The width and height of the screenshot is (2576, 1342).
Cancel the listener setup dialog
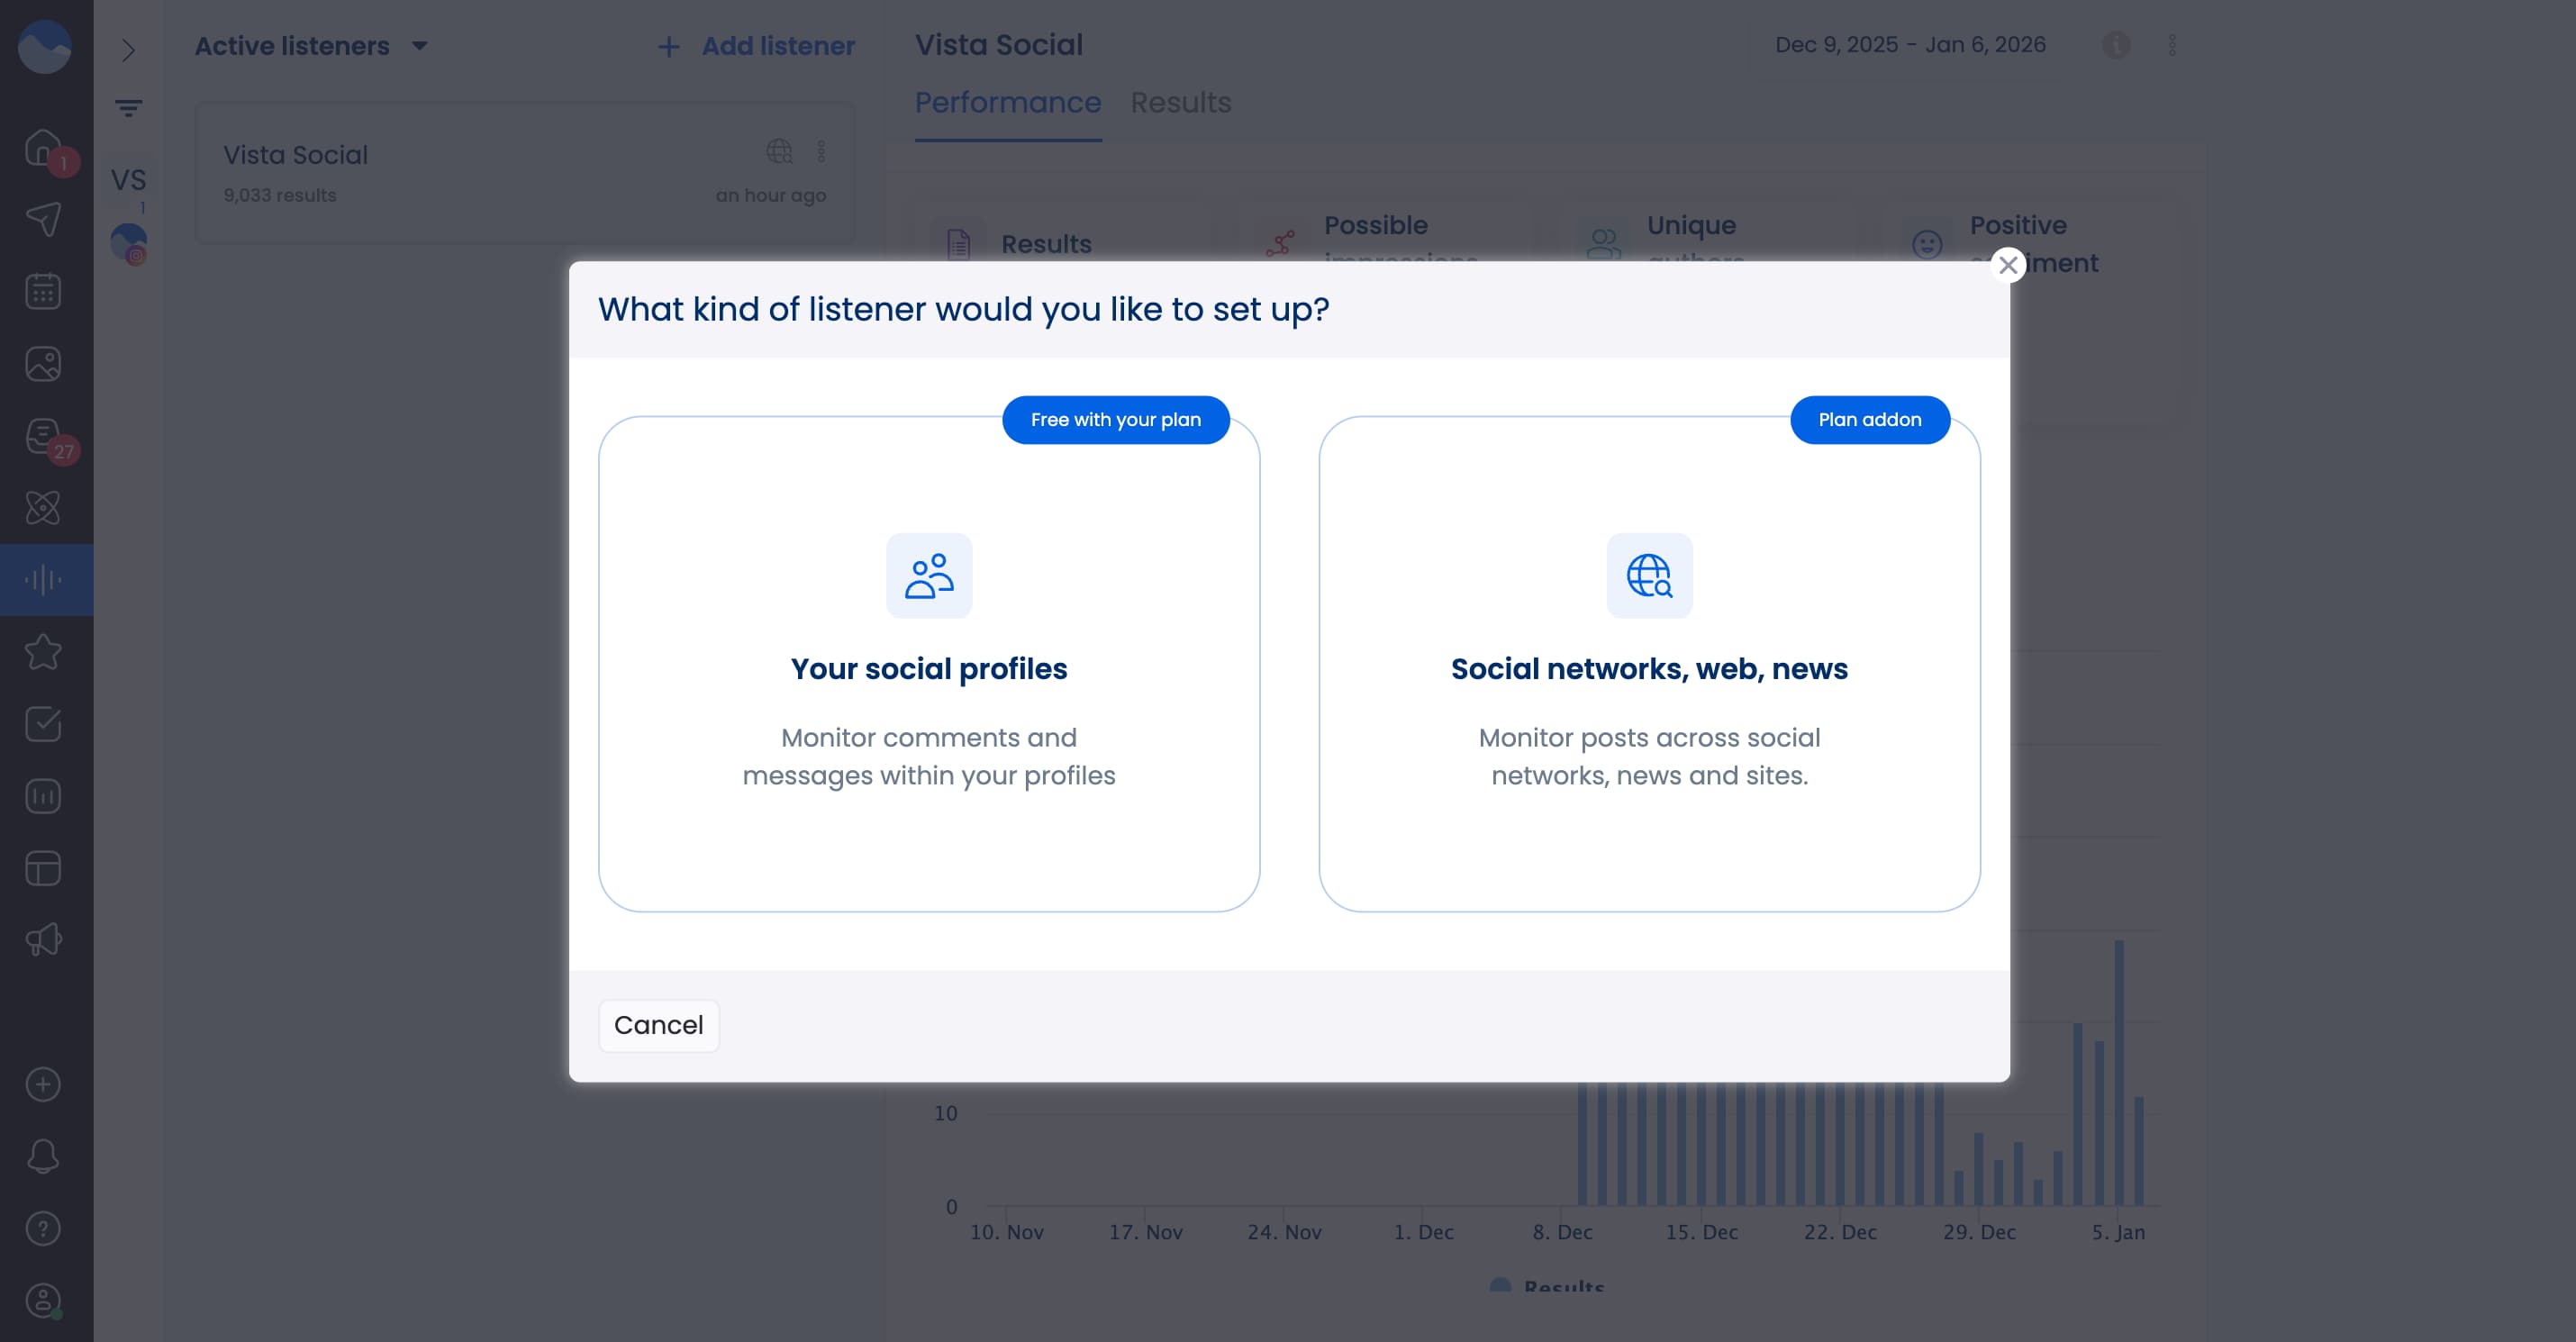click(658, 1025)
